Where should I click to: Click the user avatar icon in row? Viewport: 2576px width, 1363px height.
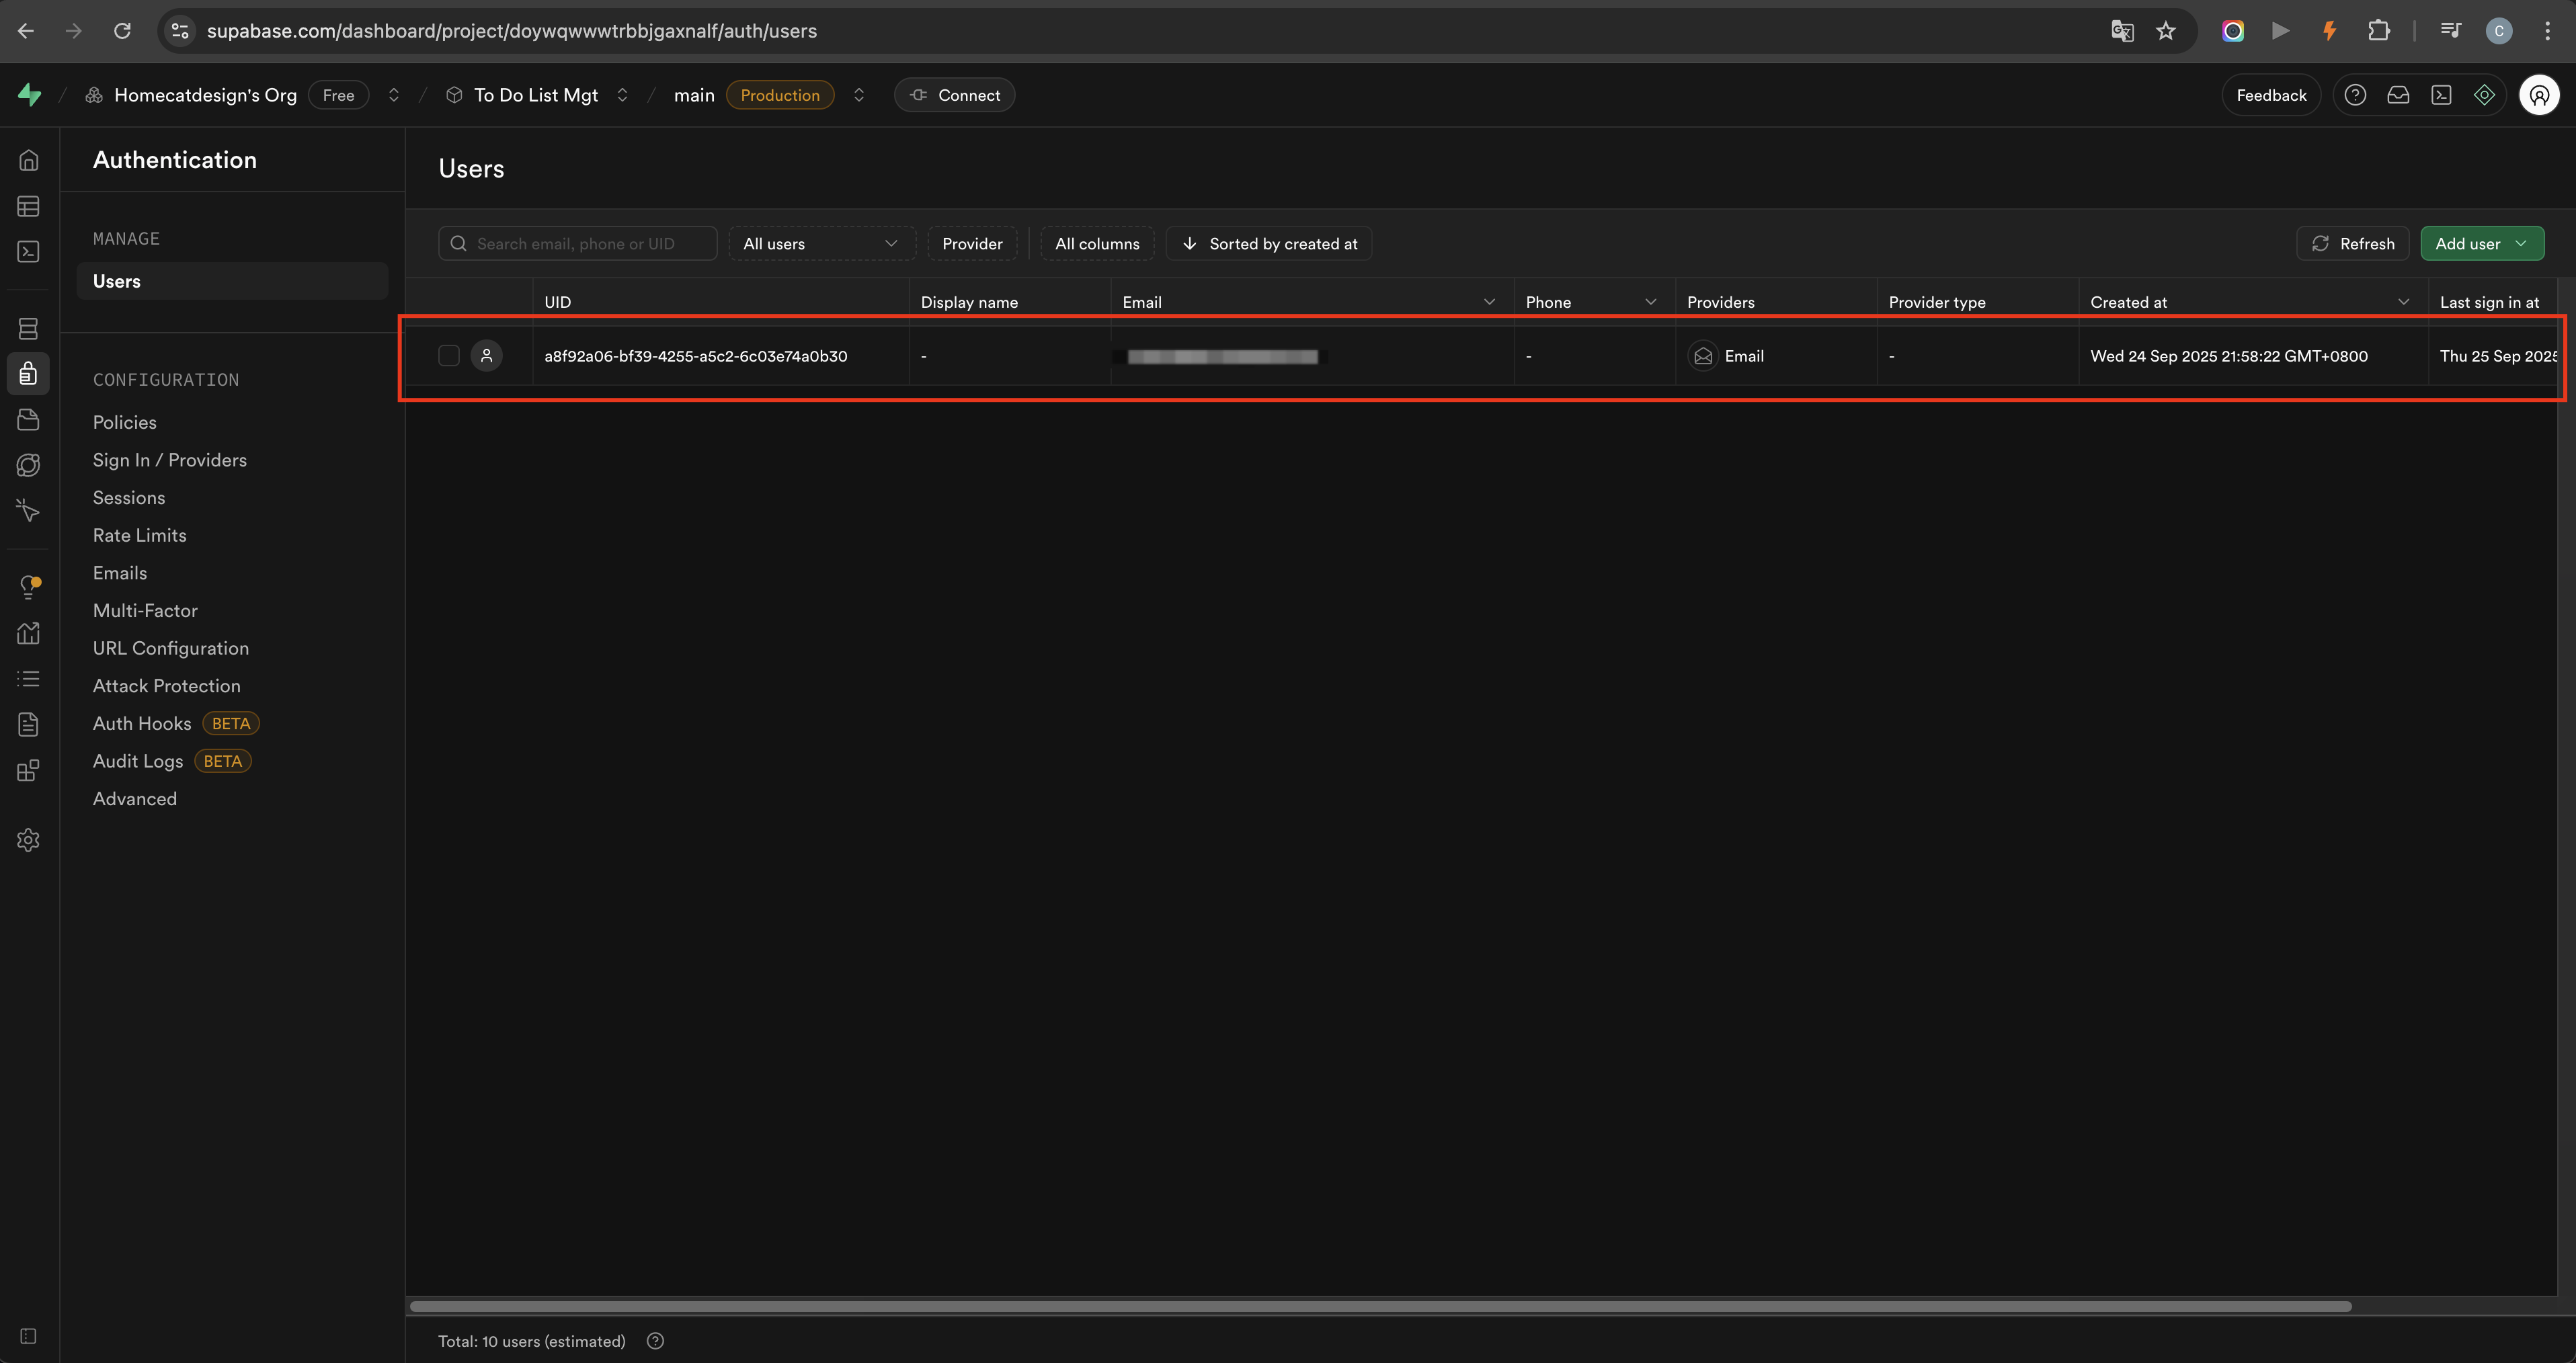pos(487,356)
